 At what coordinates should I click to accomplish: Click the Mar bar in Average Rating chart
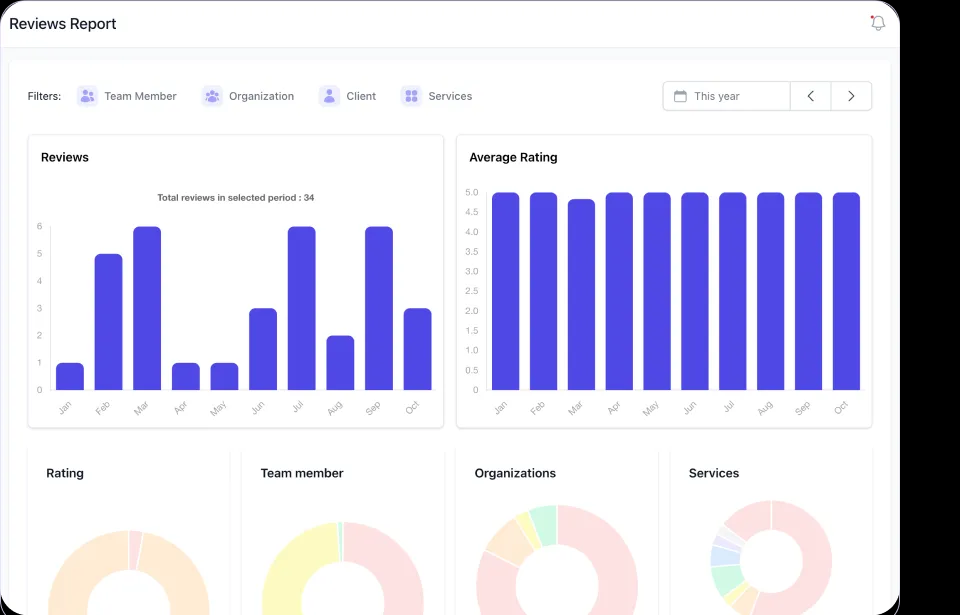pos(582,295)
